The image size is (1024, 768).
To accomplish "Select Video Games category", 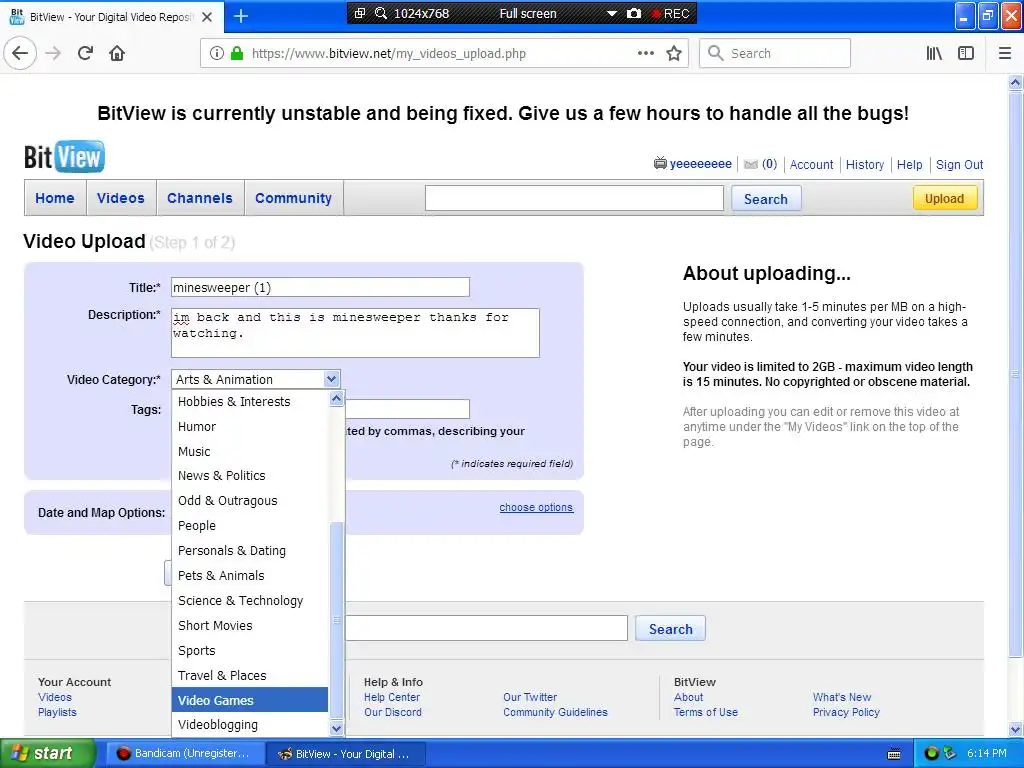I will [249, 700].
